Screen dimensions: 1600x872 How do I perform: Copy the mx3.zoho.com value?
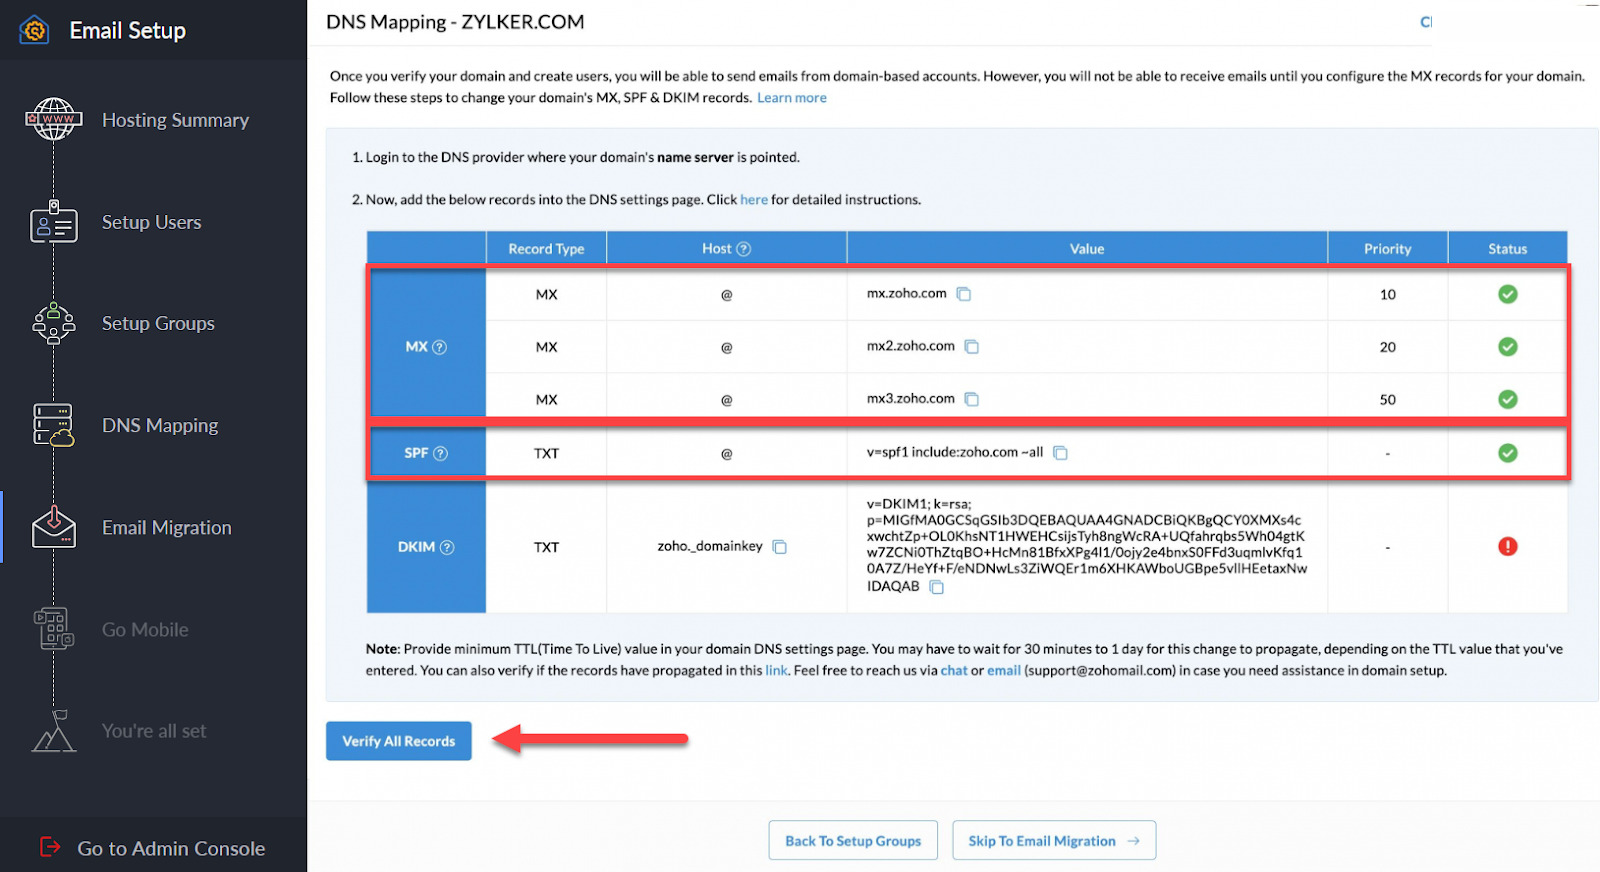pos(971,399)
